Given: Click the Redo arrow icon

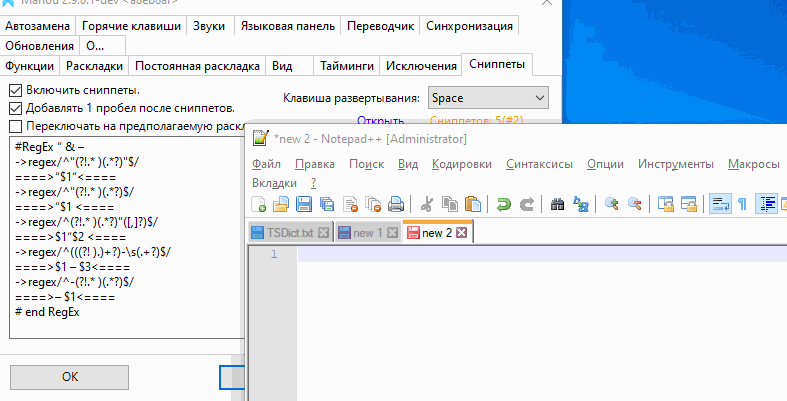Looking at the screenshot, I should [x=527, y=204].
